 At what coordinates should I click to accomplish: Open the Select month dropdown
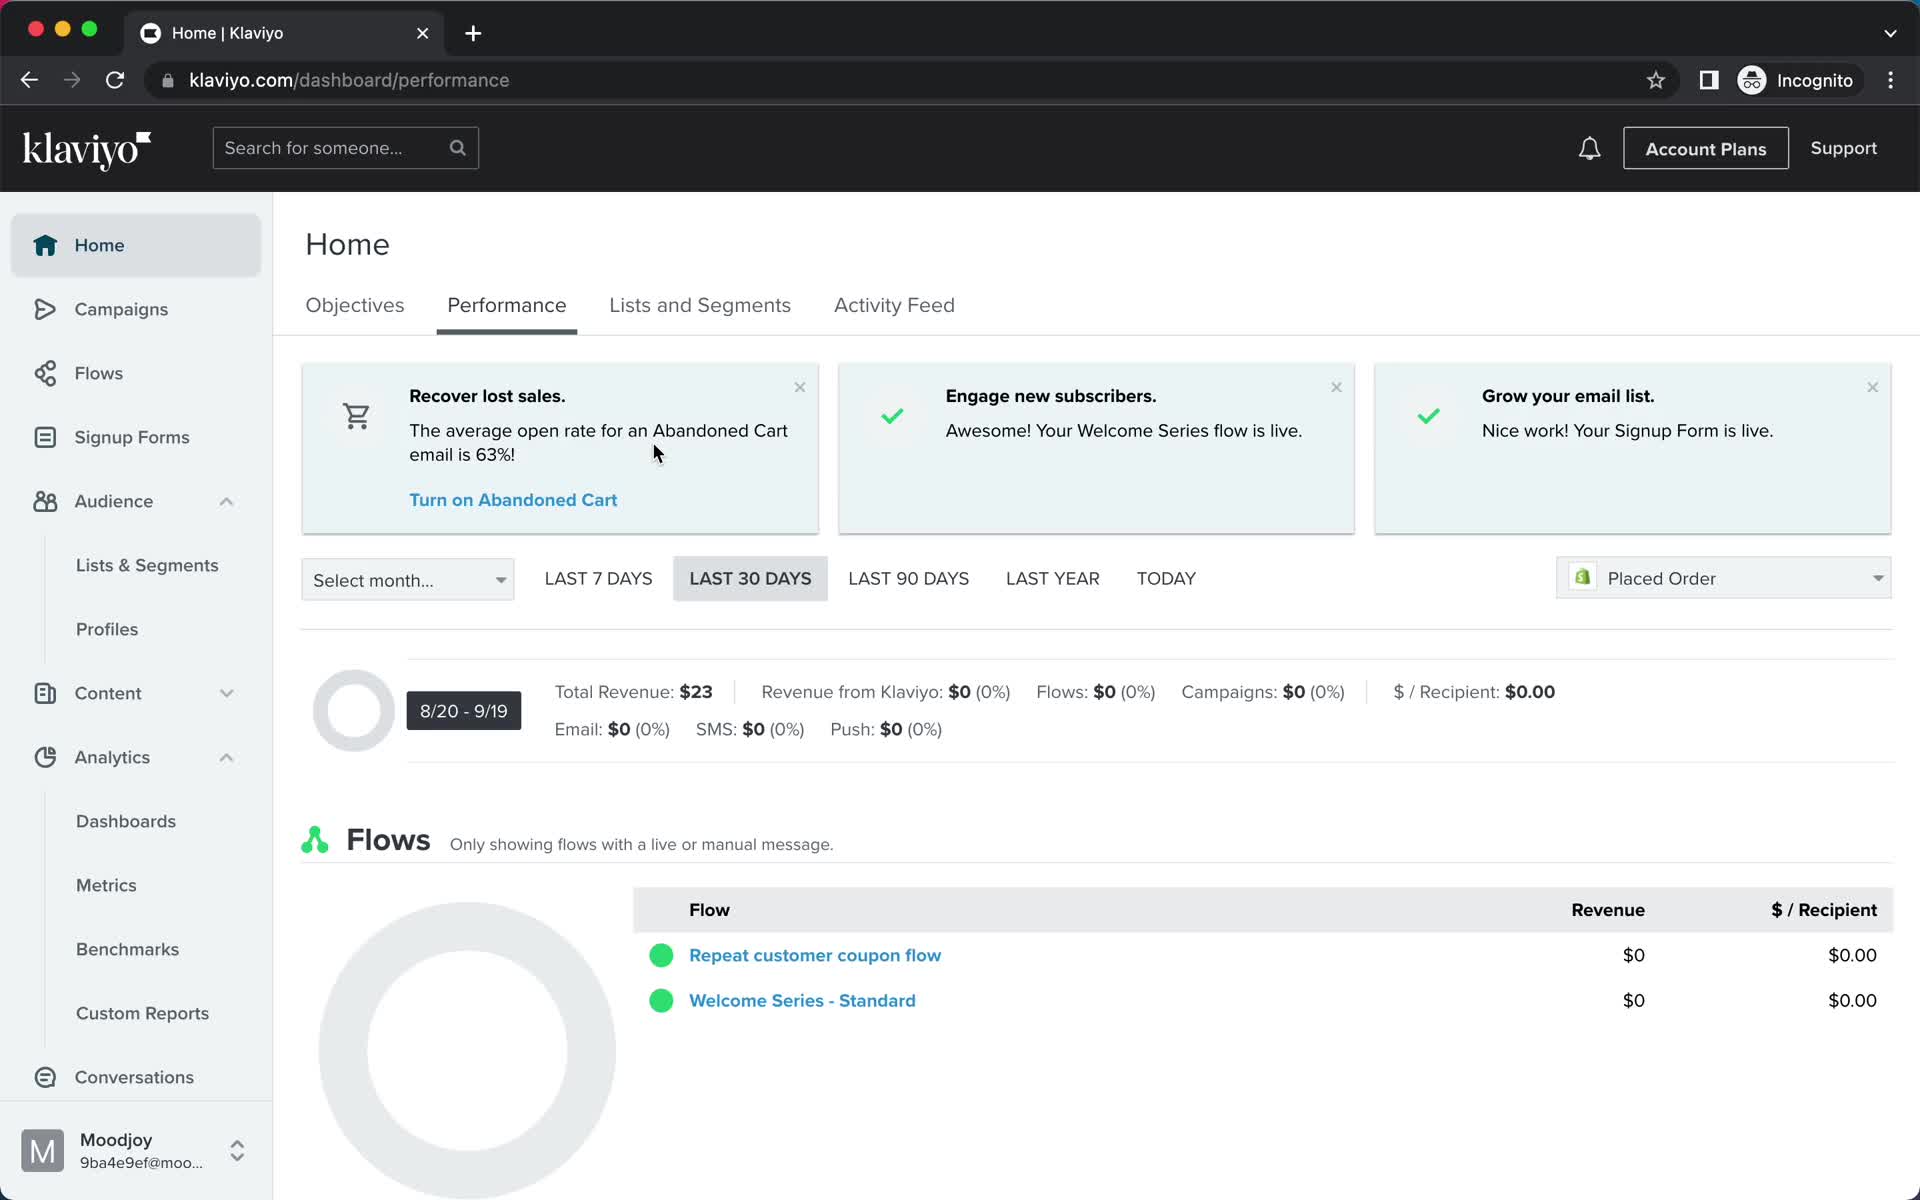point(408,580)
